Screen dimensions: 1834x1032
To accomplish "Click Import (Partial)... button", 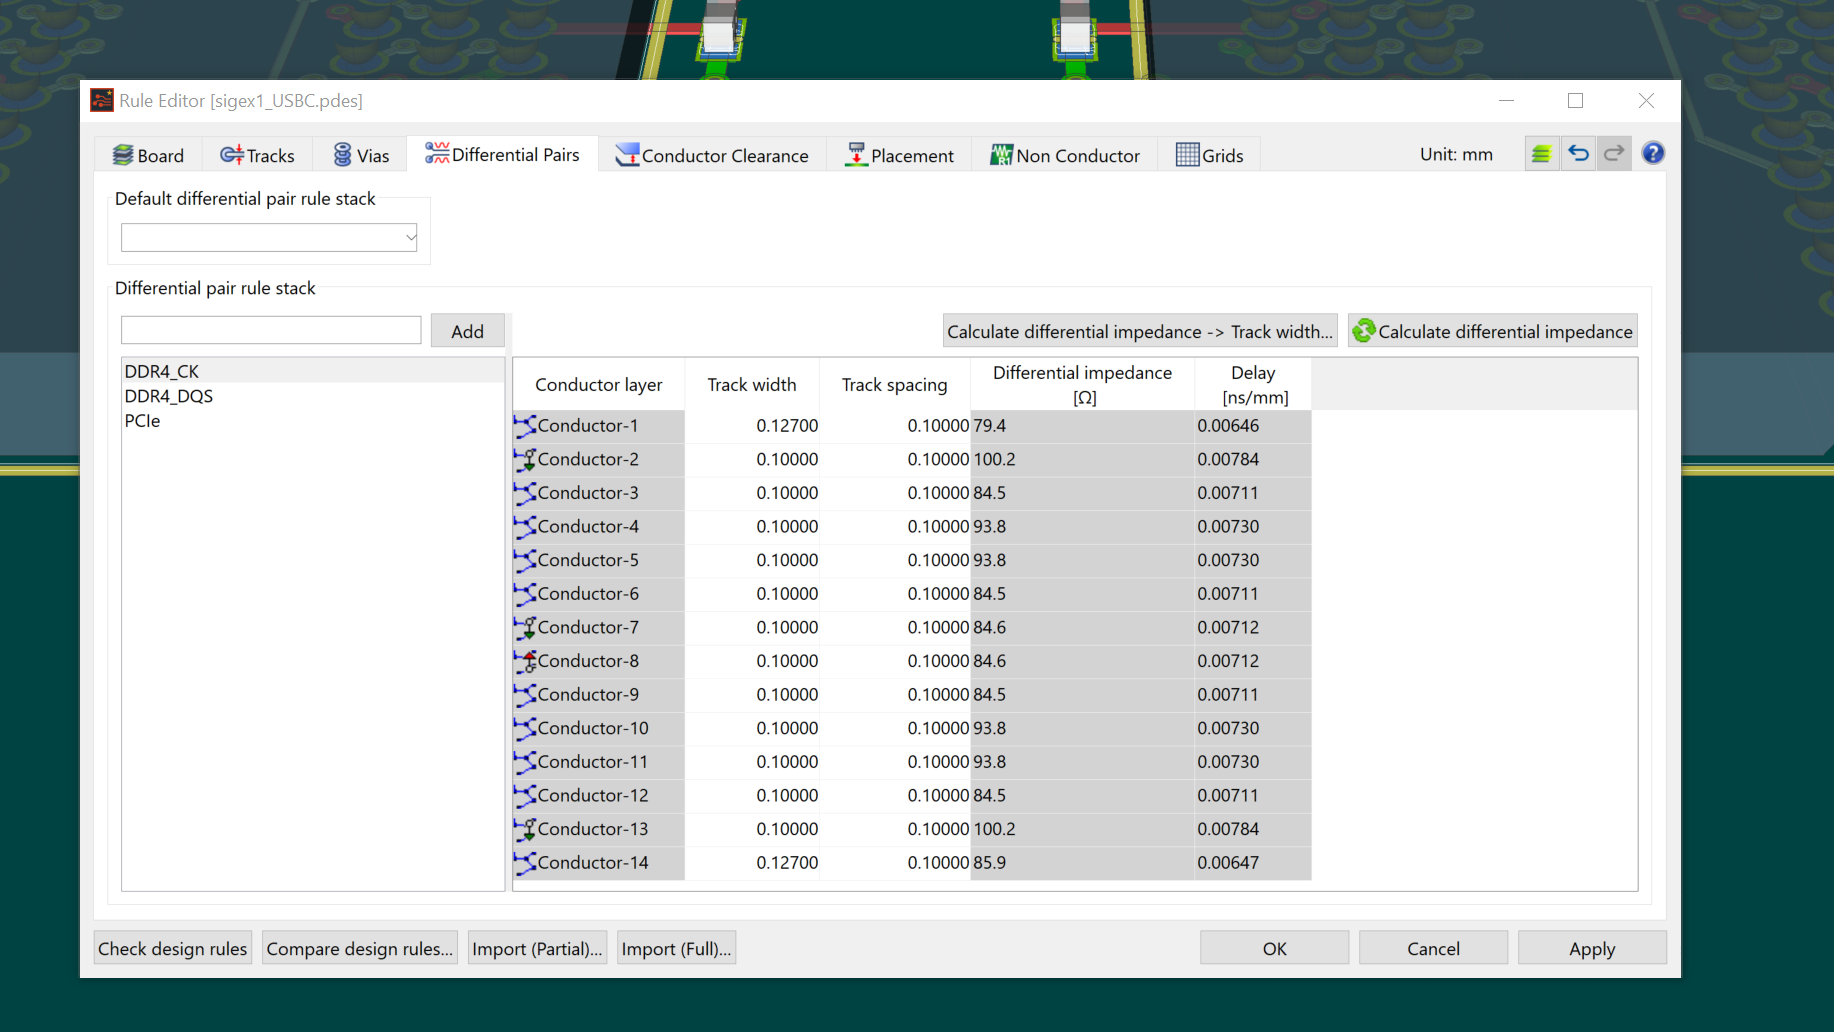I will pos(537,948).
